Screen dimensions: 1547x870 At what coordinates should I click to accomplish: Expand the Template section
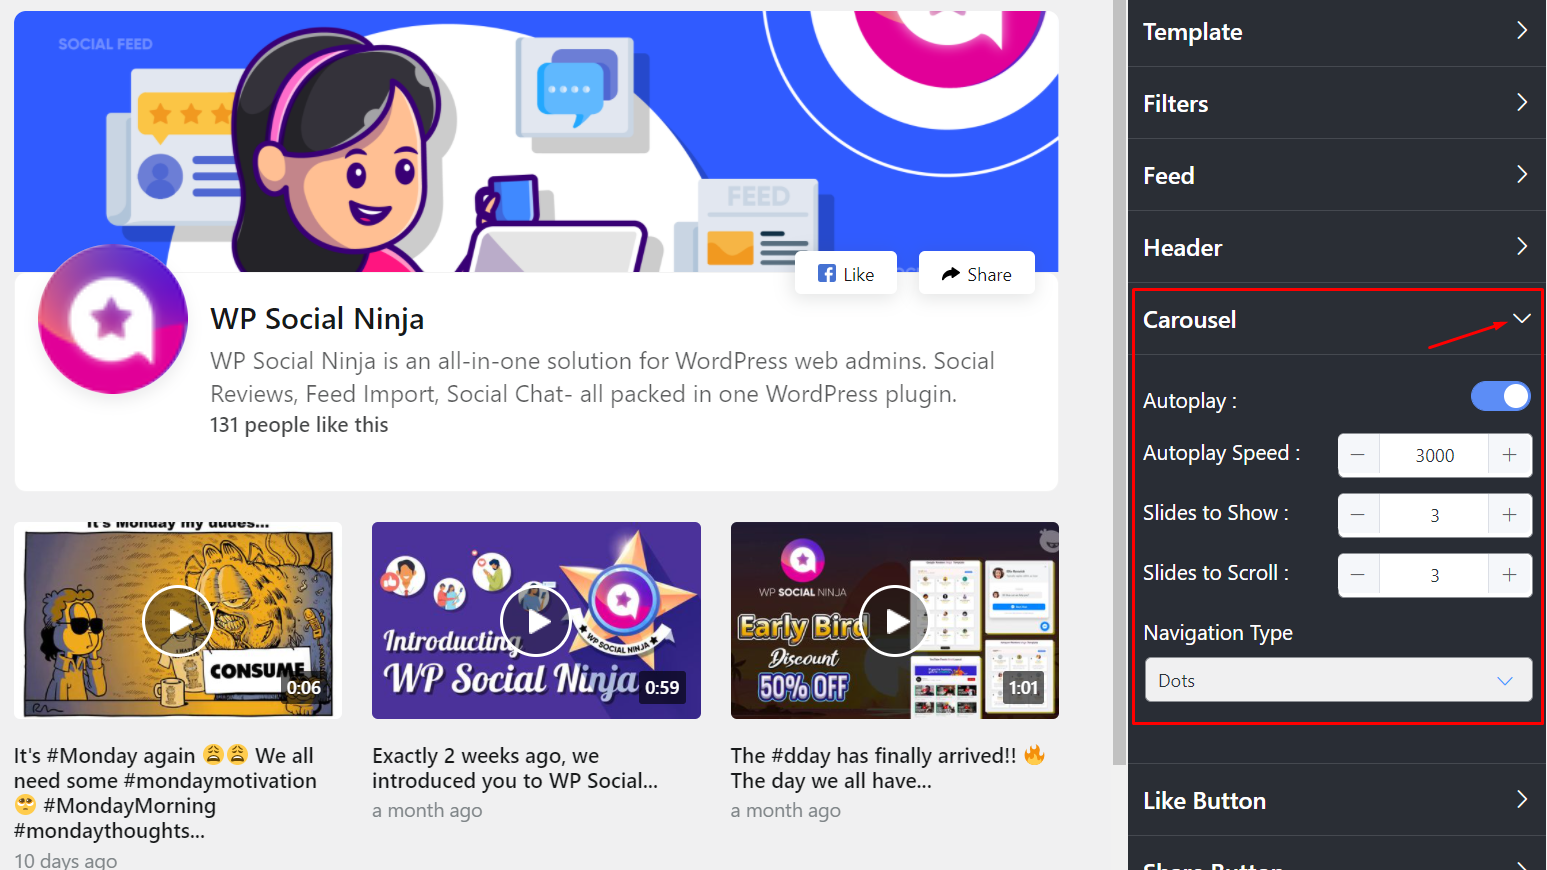1336,32
